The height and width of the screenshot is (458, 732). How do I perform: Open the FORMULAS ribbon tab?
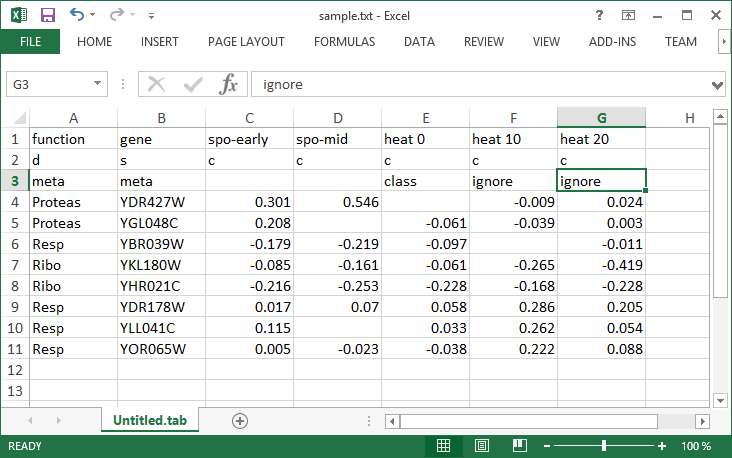point(344,42)
